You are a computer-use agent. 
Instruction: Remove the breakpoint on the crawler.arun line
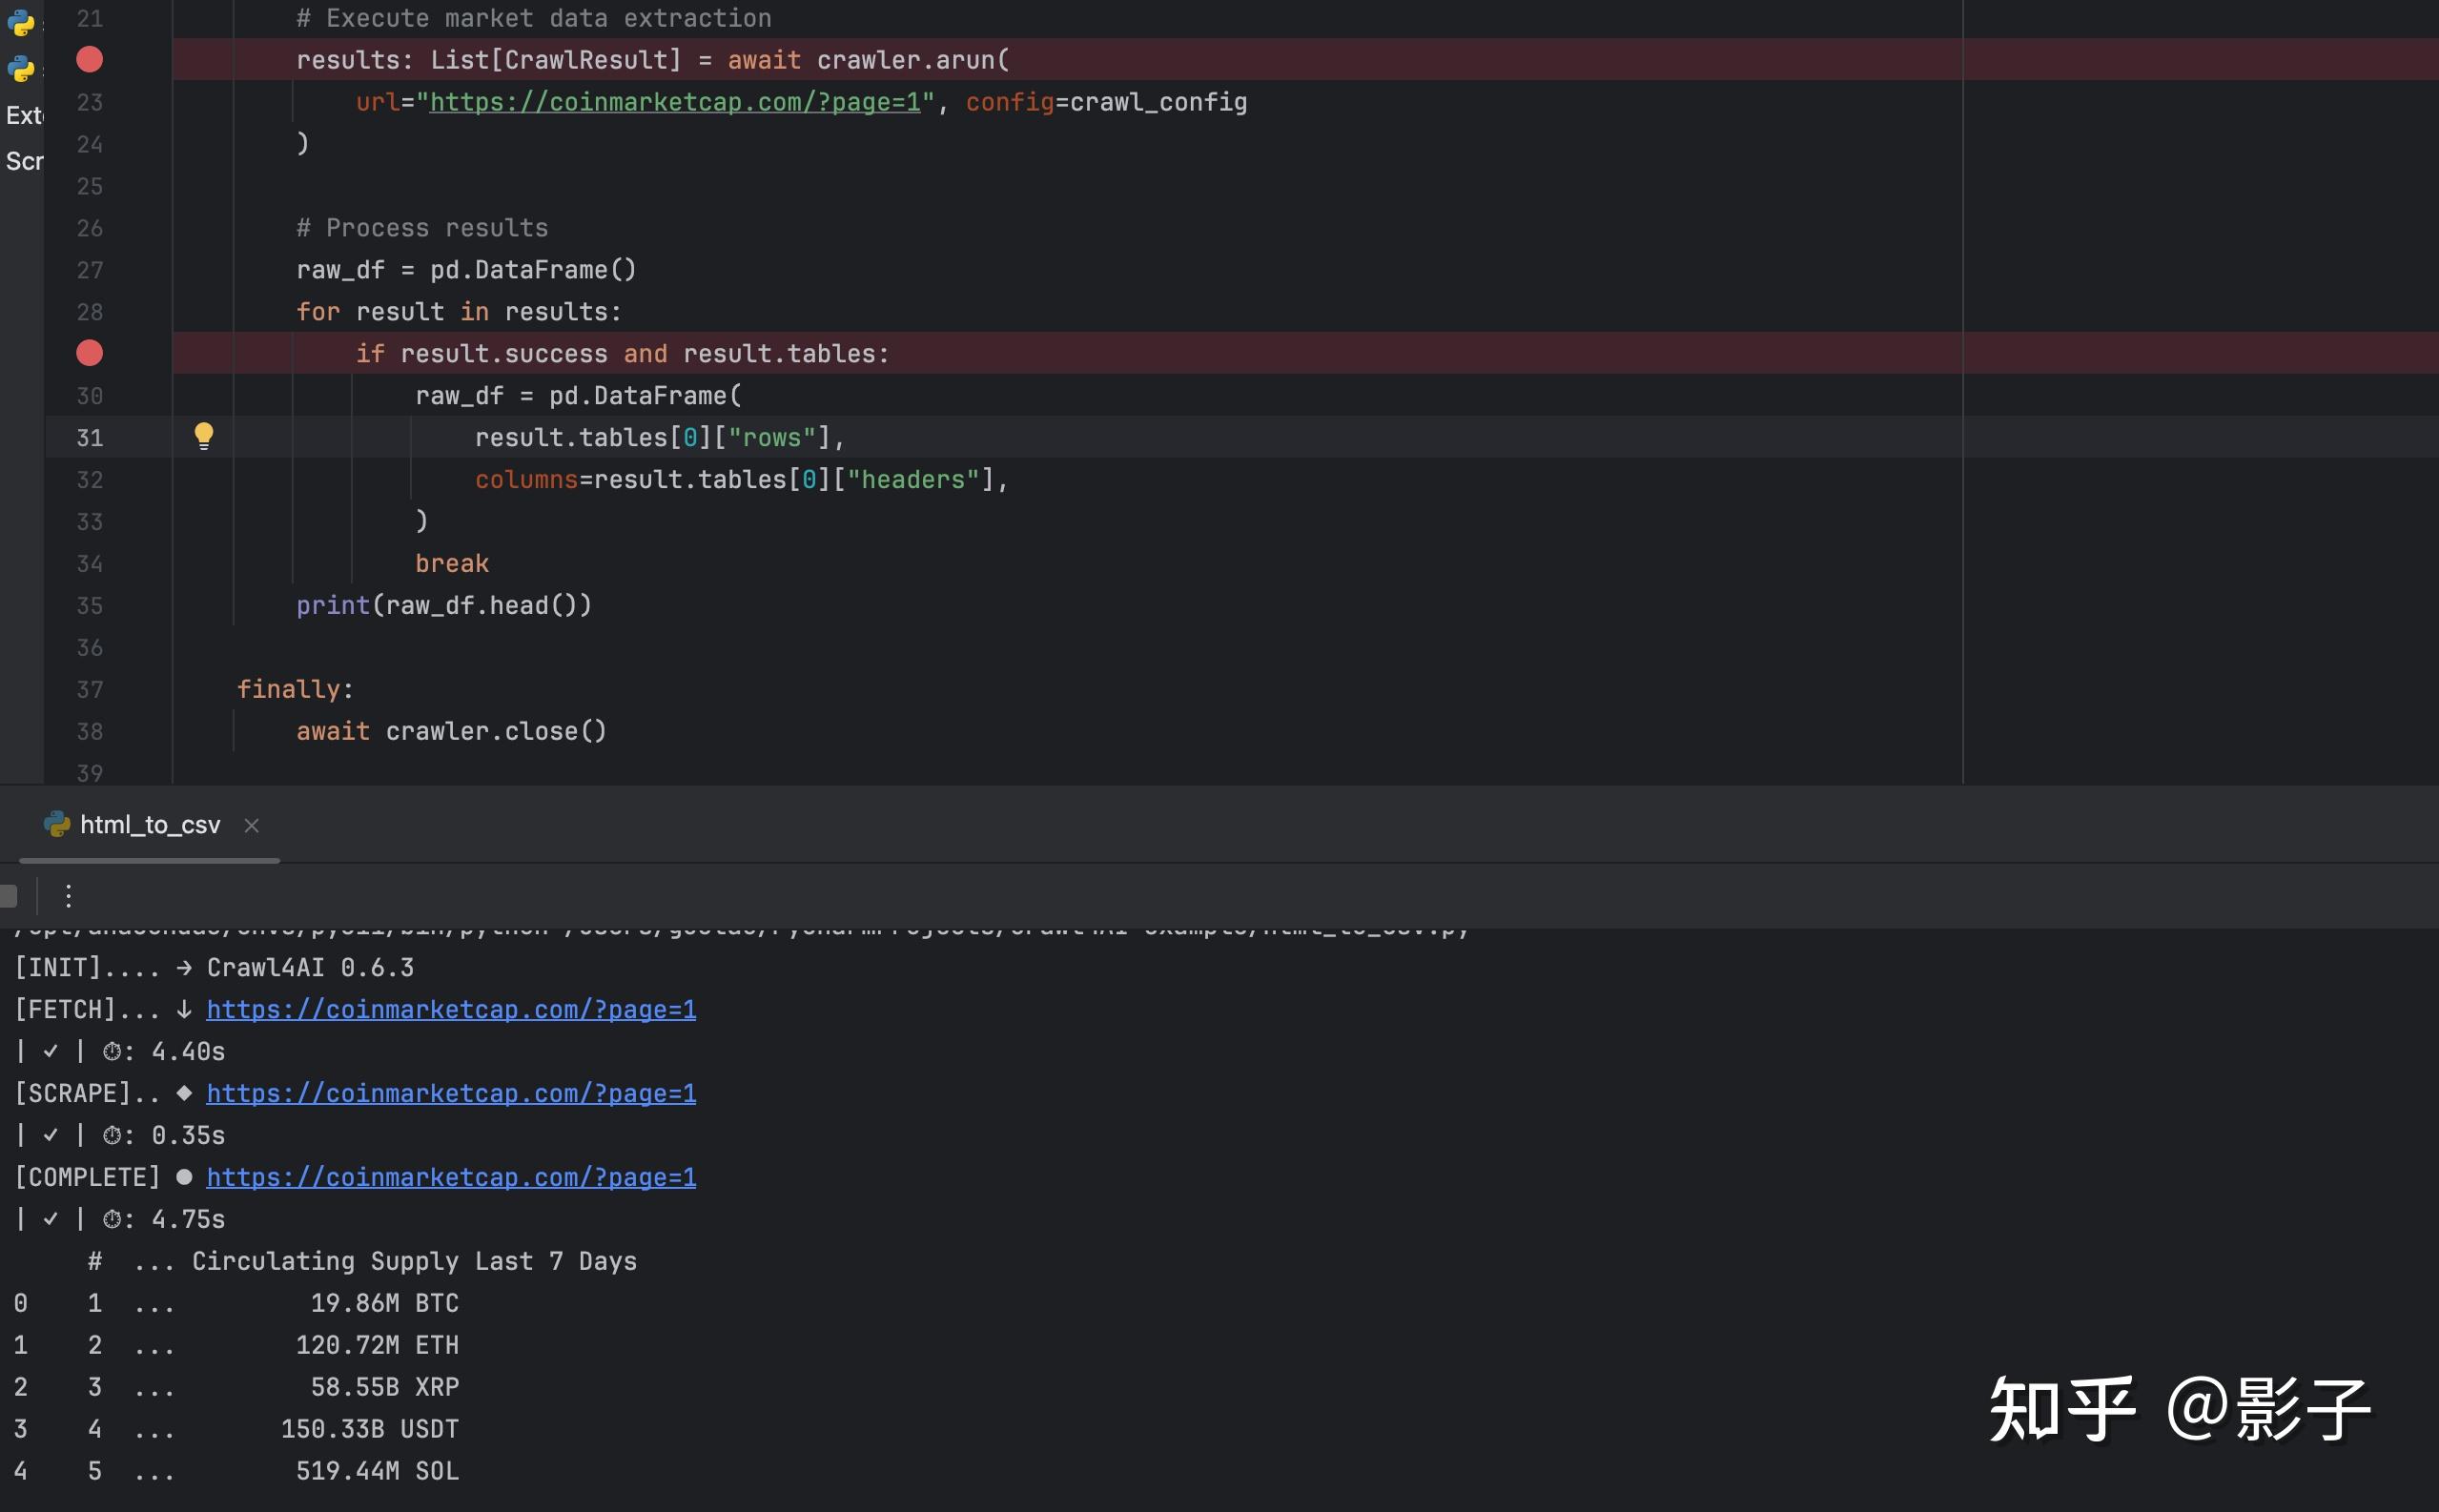pyautogui.click(x=89, y=60)
